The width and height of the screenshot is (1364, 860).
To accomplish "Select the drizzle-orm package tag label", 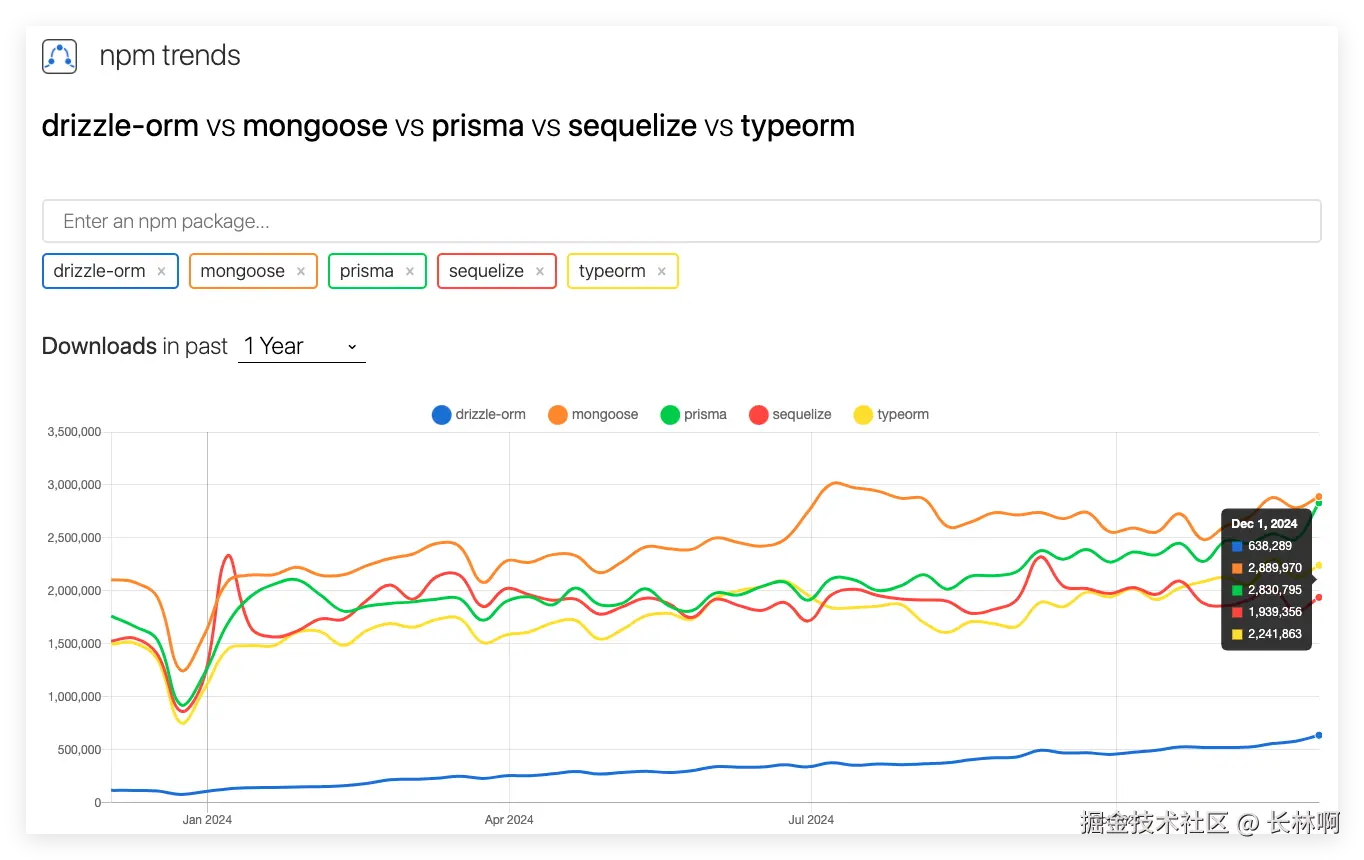I will point(99,271).
